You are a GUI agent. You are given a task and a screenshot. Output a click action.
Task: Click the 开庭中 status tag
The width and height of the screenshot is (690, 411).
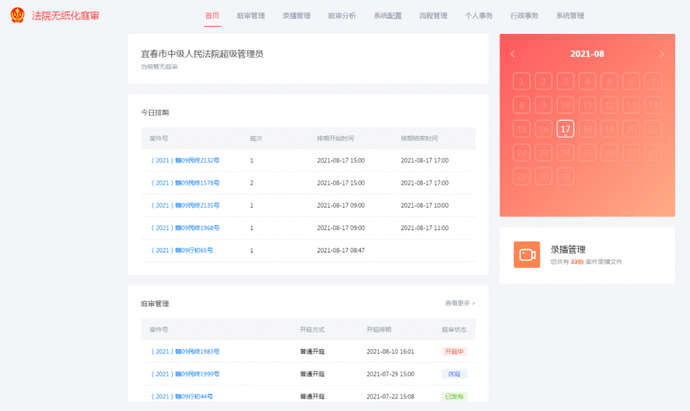click(454, 352)
